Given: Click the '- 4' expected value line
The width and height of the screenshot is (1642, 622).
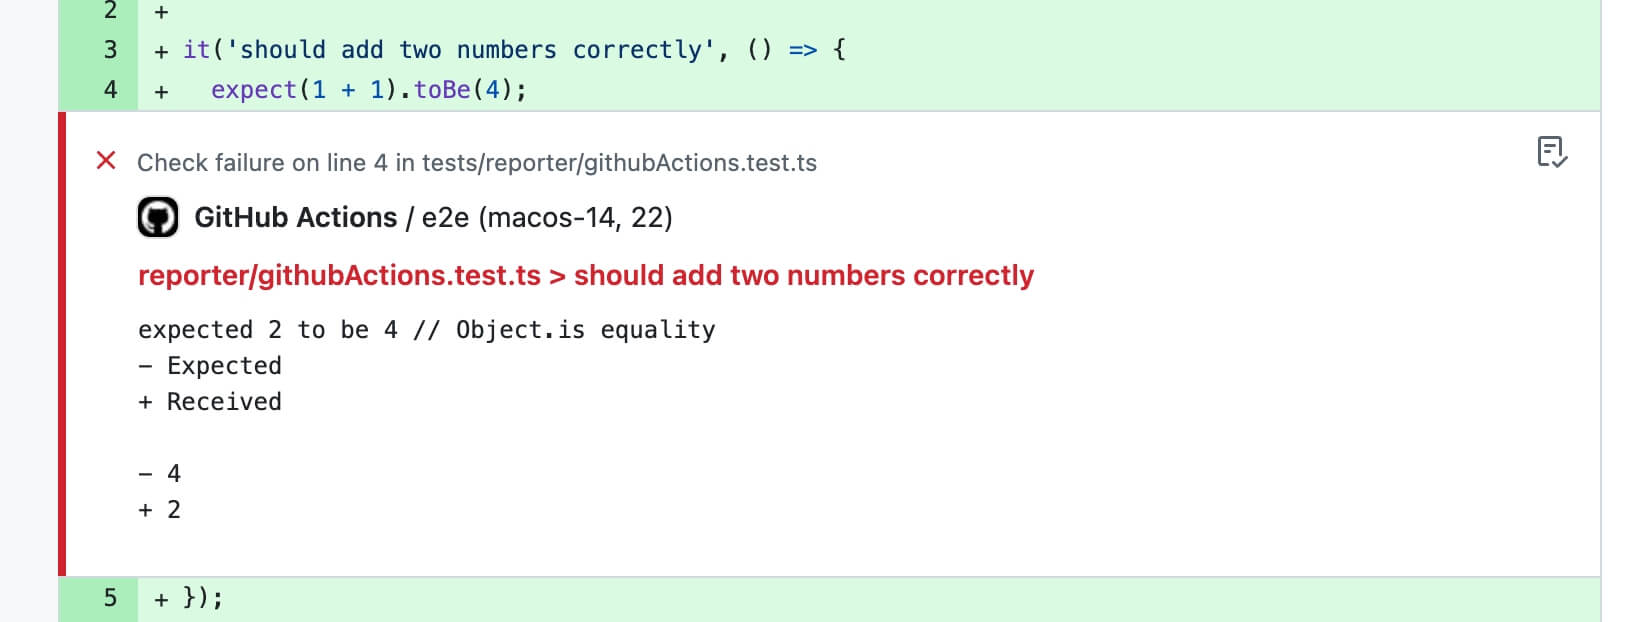Looking at the screenshot, I should (160, 474).
